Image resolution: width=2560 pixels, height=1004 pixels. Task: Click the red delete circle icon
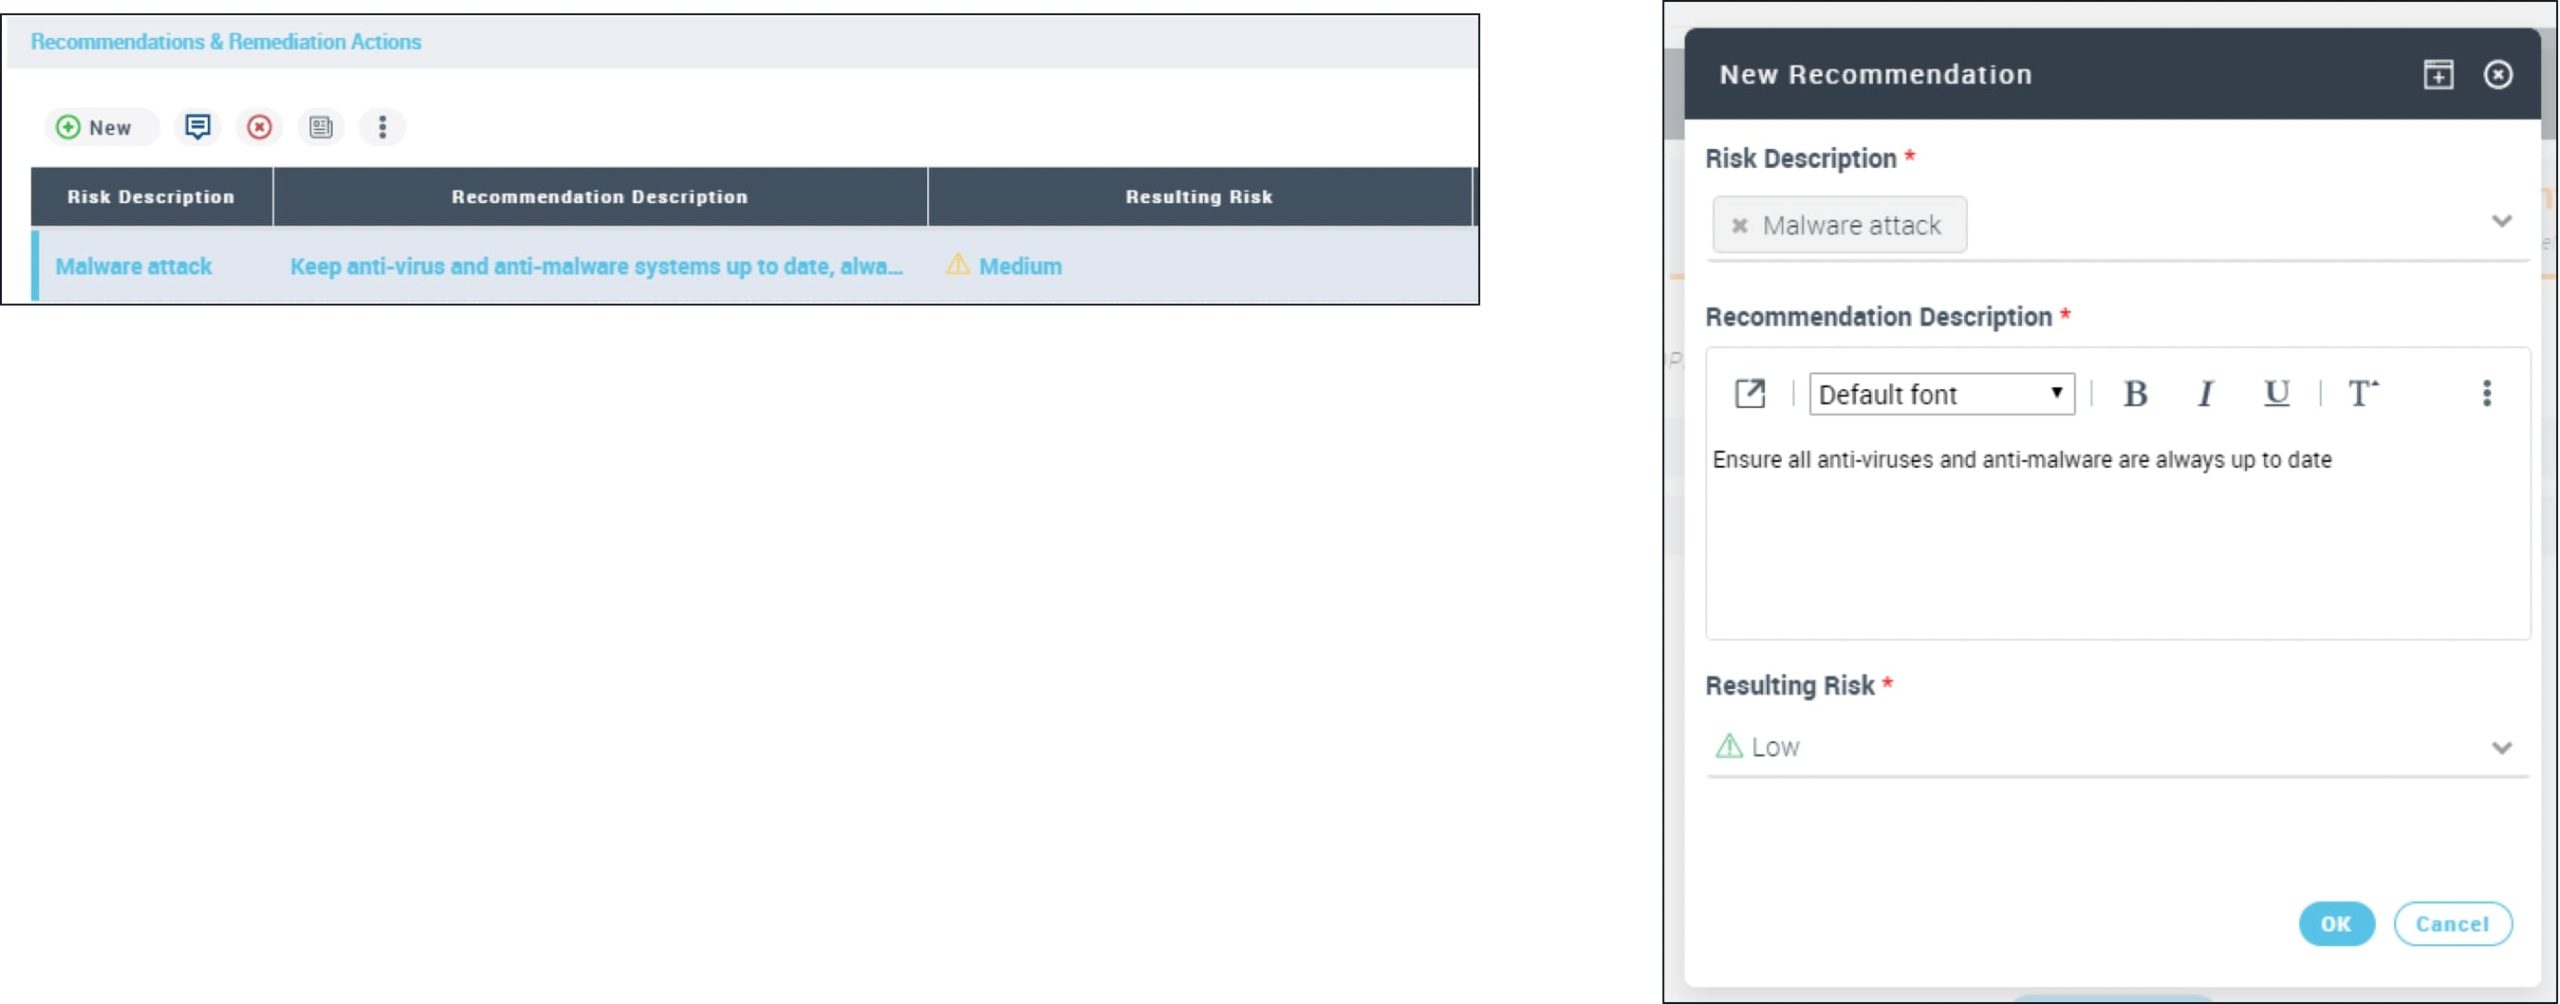click(259, 127)
